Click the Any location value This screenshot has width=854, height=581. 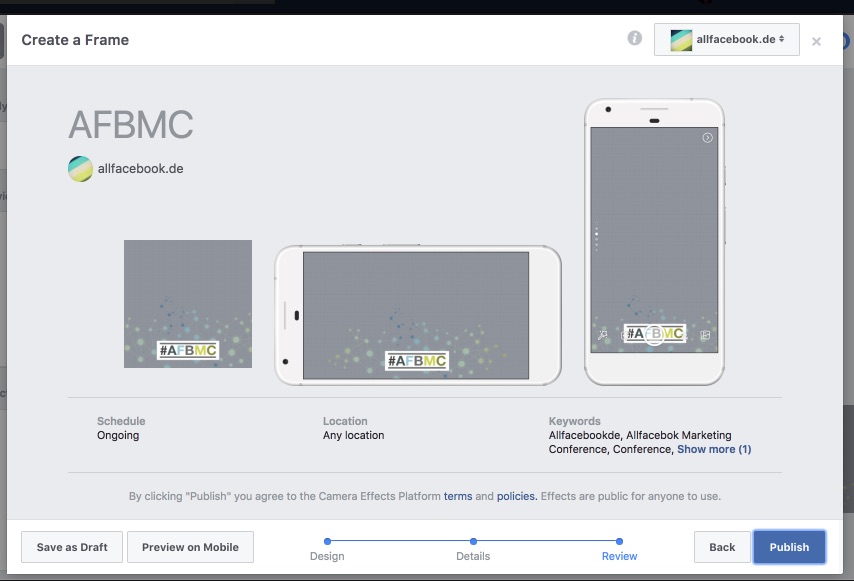pos(353,435)
